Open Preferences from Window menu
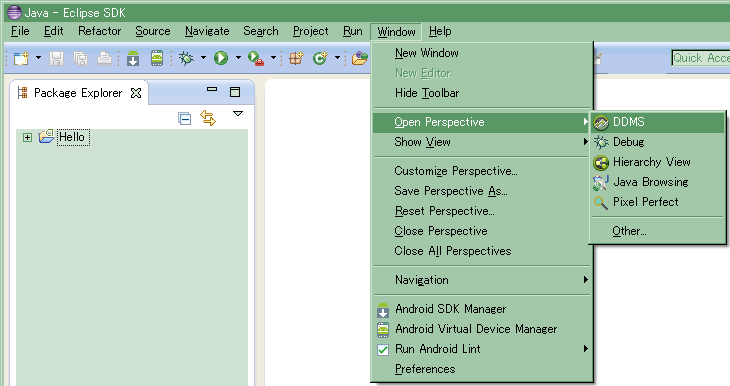The height and width of the screenshot is (386, 730). point(482,369)
